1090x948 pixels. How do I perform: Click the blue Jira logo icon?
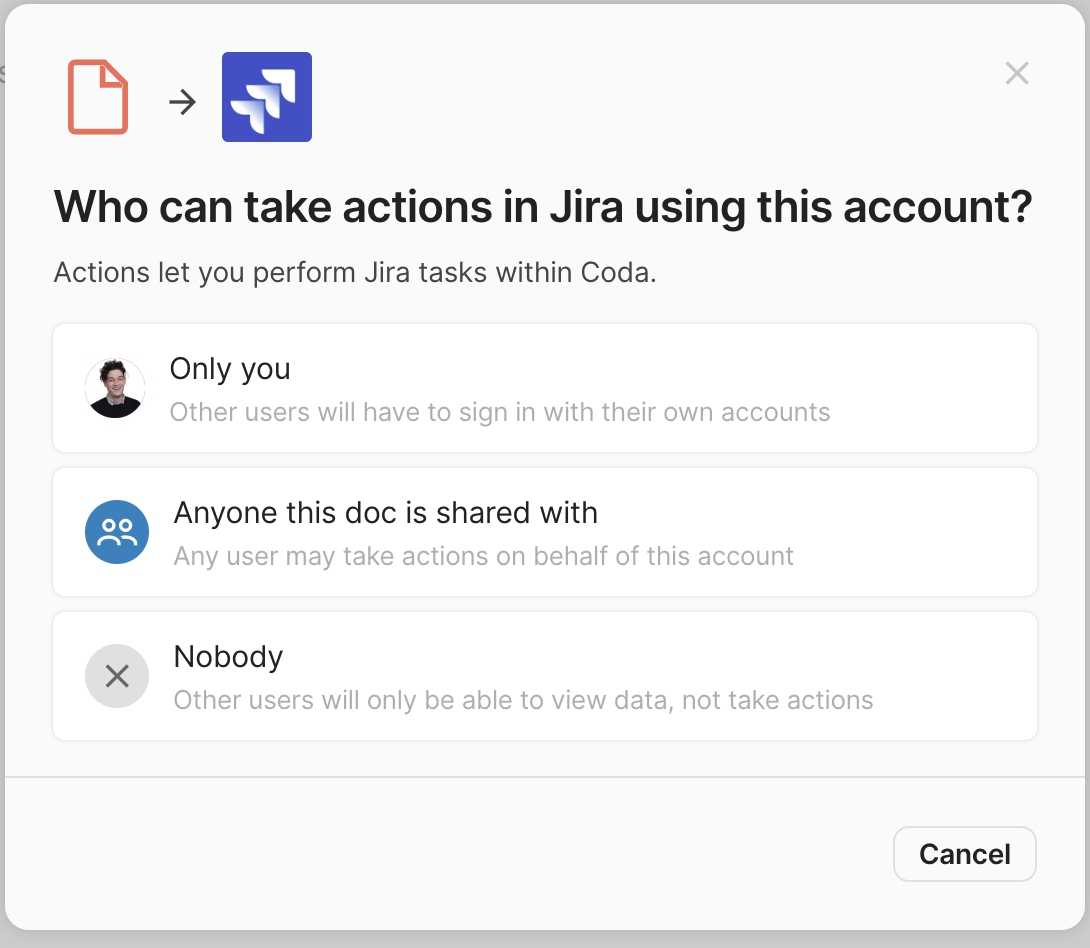(x=267, y=97)
